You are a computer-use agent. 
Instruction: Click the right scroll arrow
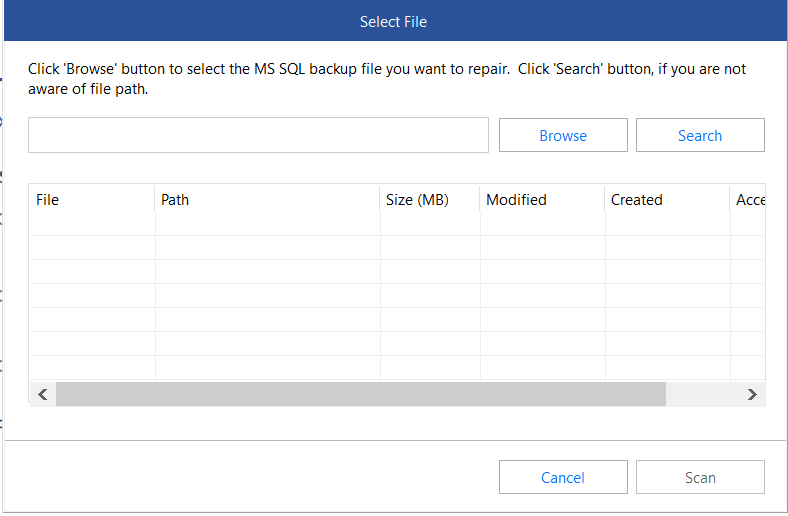point(752,394)
